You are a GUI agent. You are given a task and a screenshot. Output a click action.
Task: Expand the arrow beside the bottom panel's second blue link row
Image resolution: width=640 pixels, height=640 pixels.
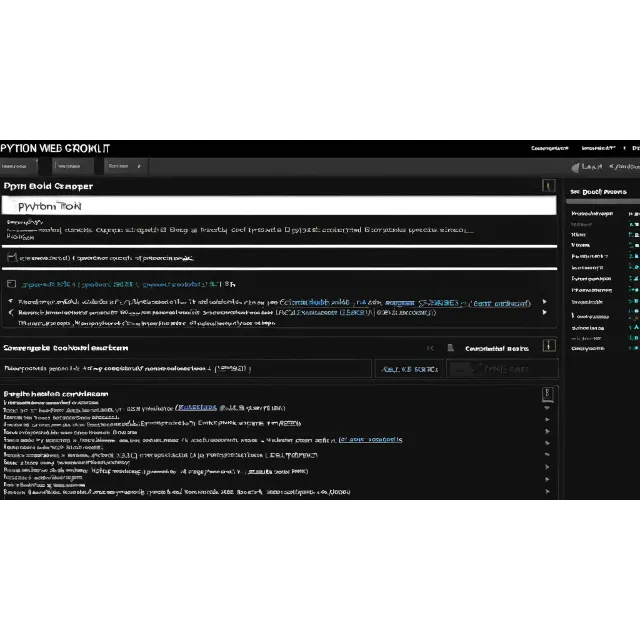(x=547, y=442)
